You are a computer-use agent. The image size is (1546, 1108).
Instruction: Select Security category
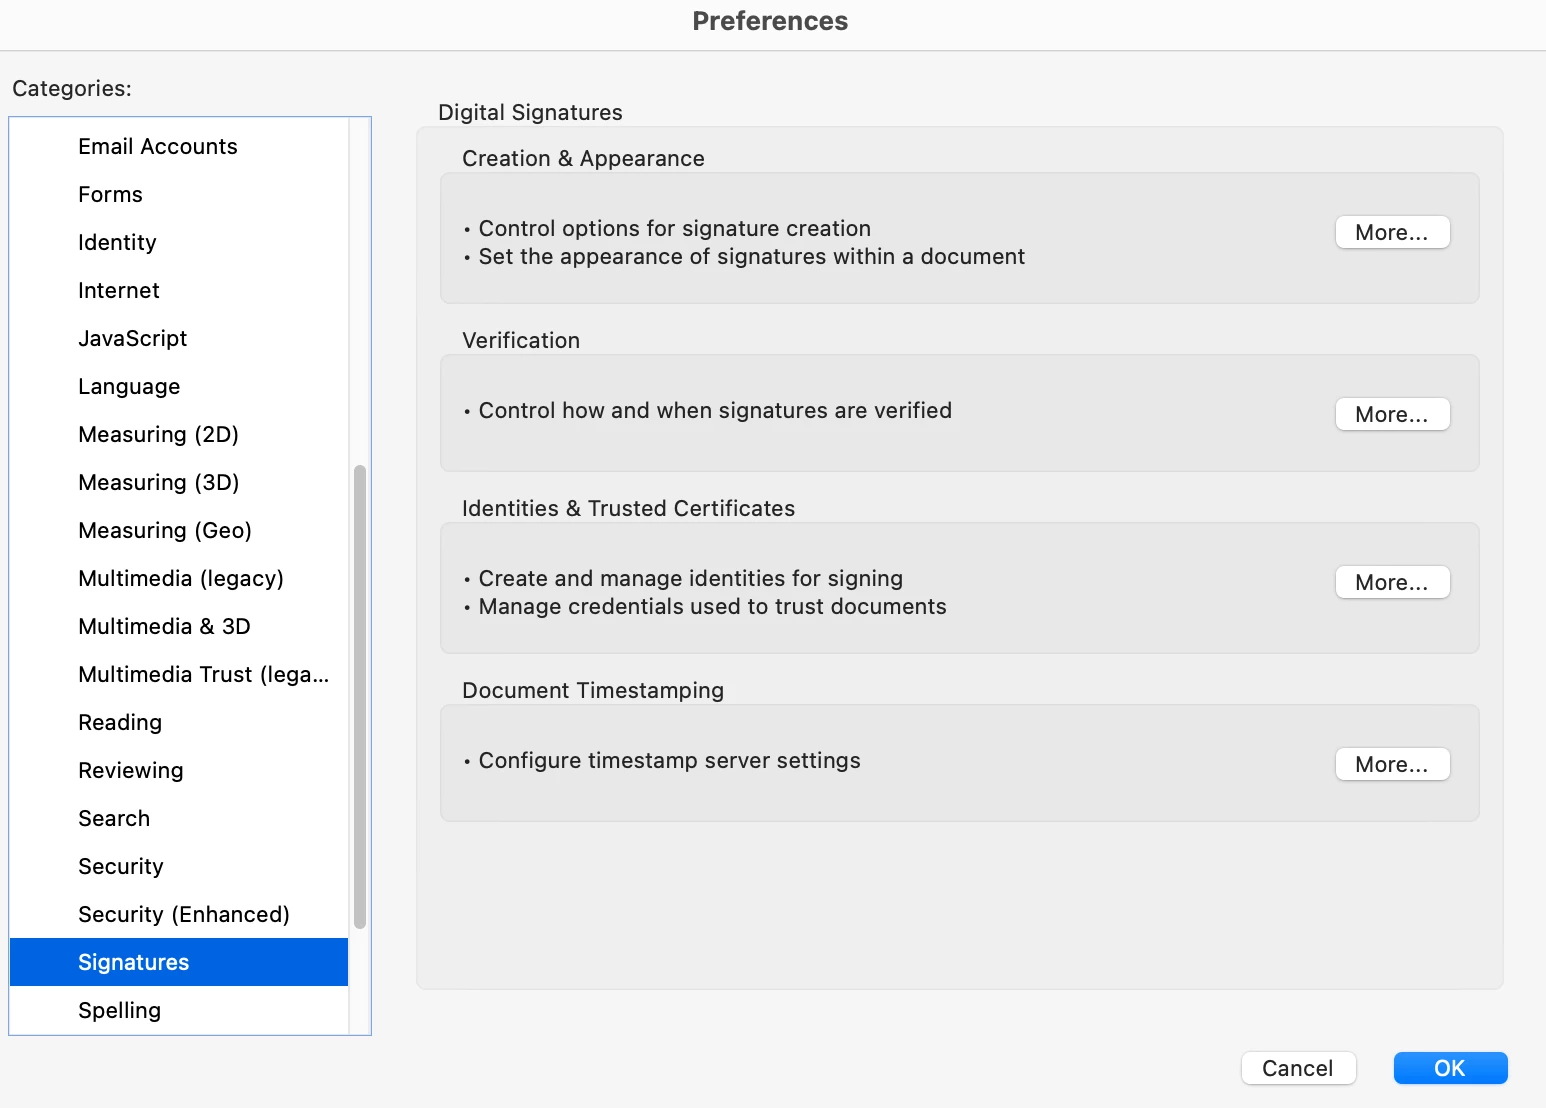pos(179,866)
